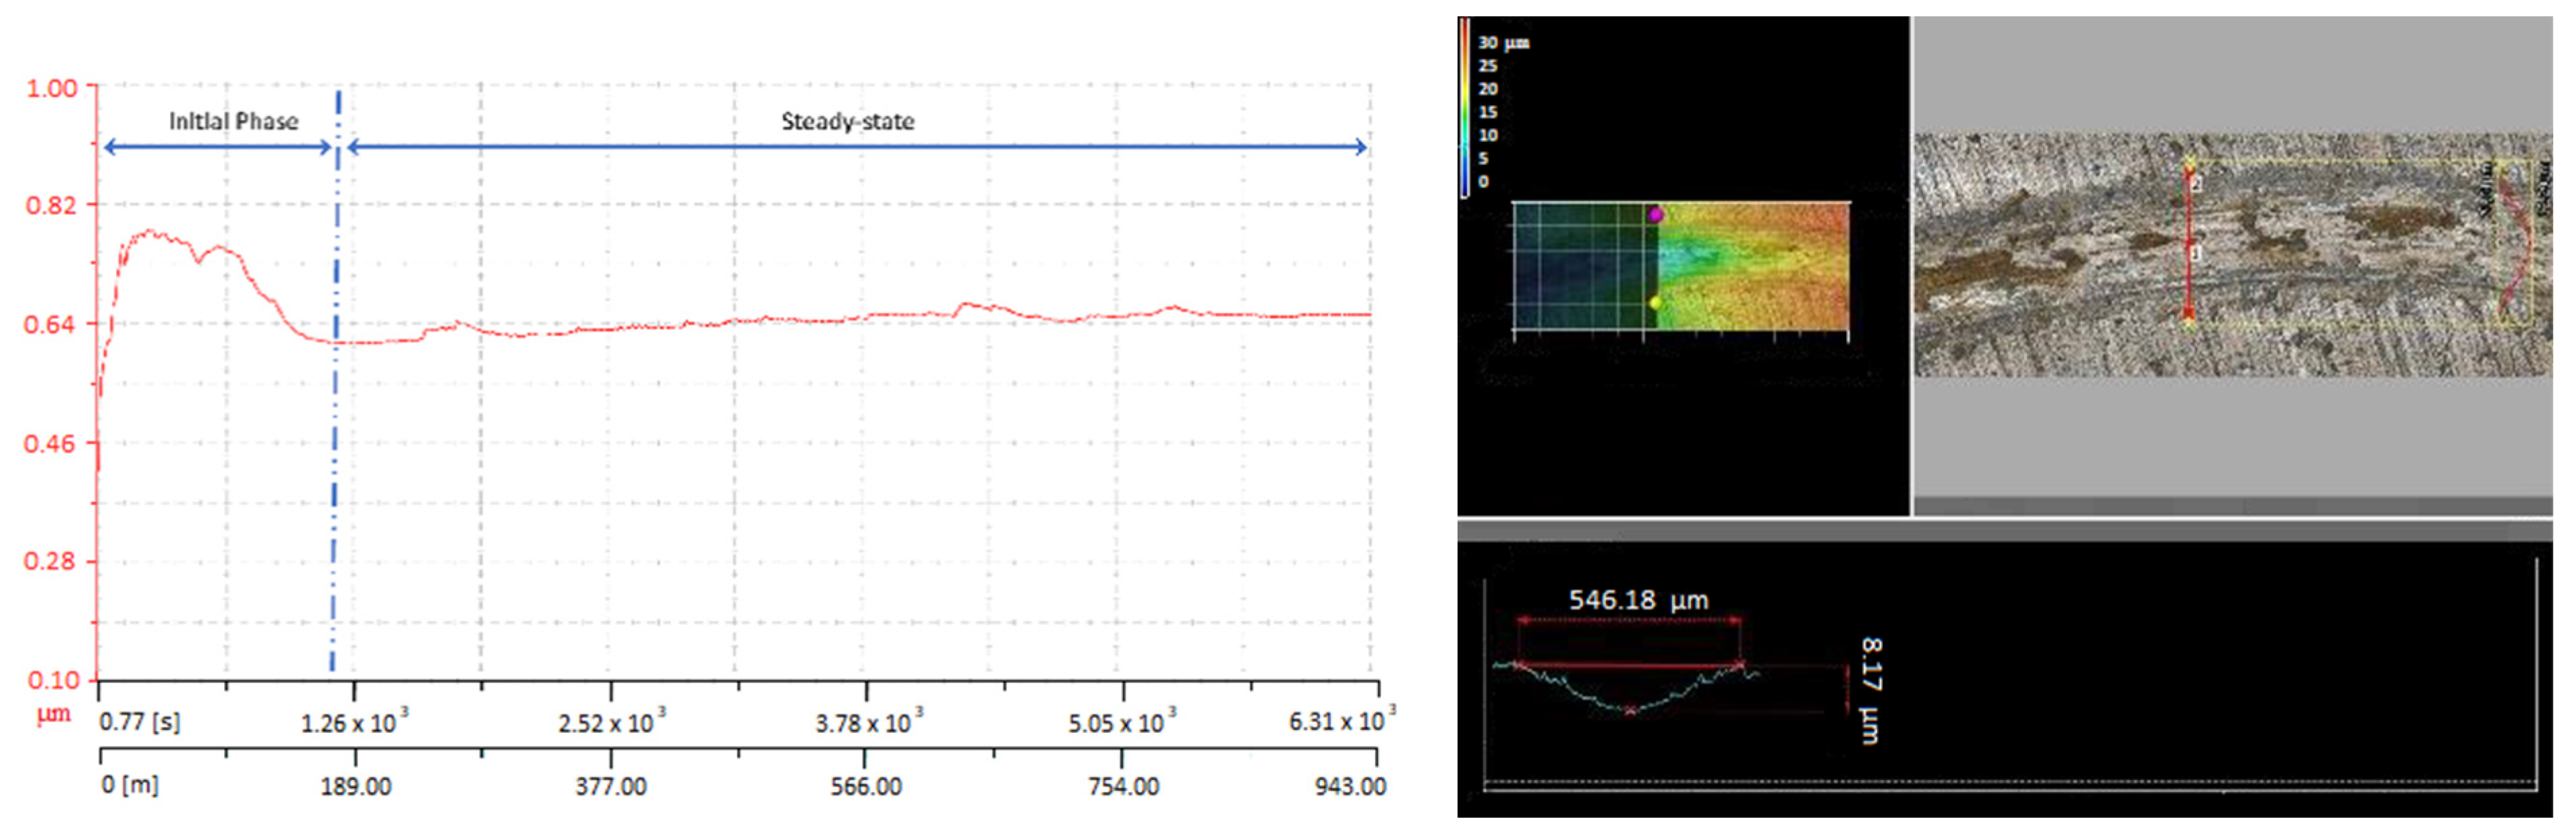
Task: Click the 943.00 end distance label
Action: pos(1349,786)
